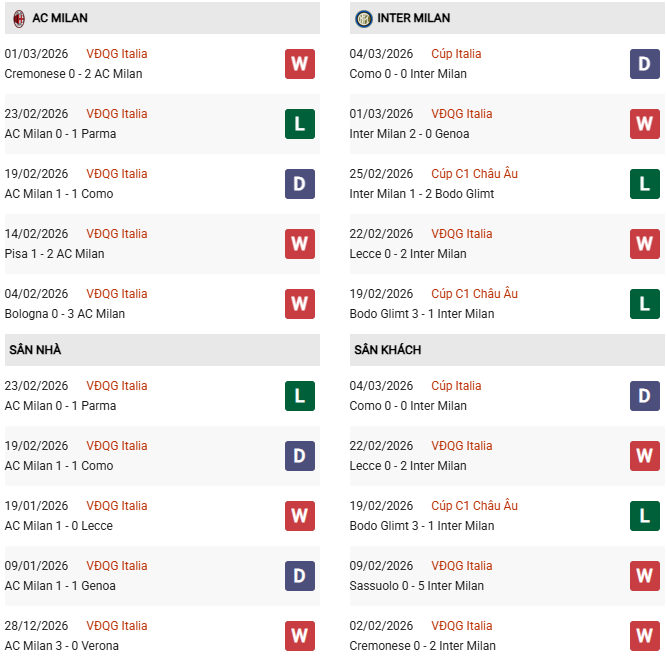Open the SÂN NHÀ section header
The width and height of the screenshot is (666, 658).
[36, 350]
